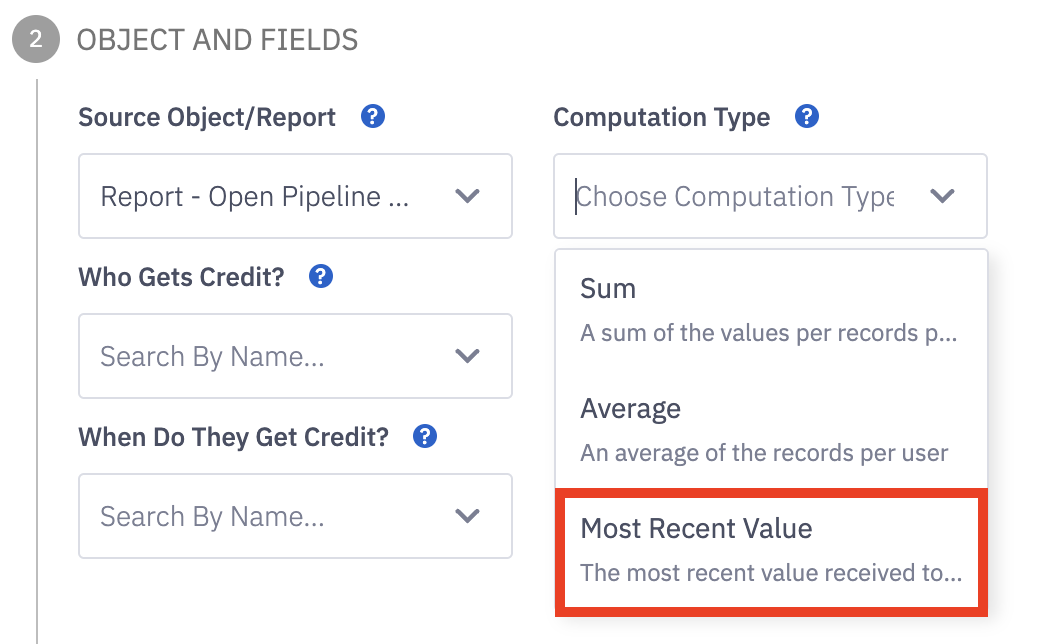Choose the Average computation option
The height and width of the screenshot is (644, 1044).
[771, 430]
